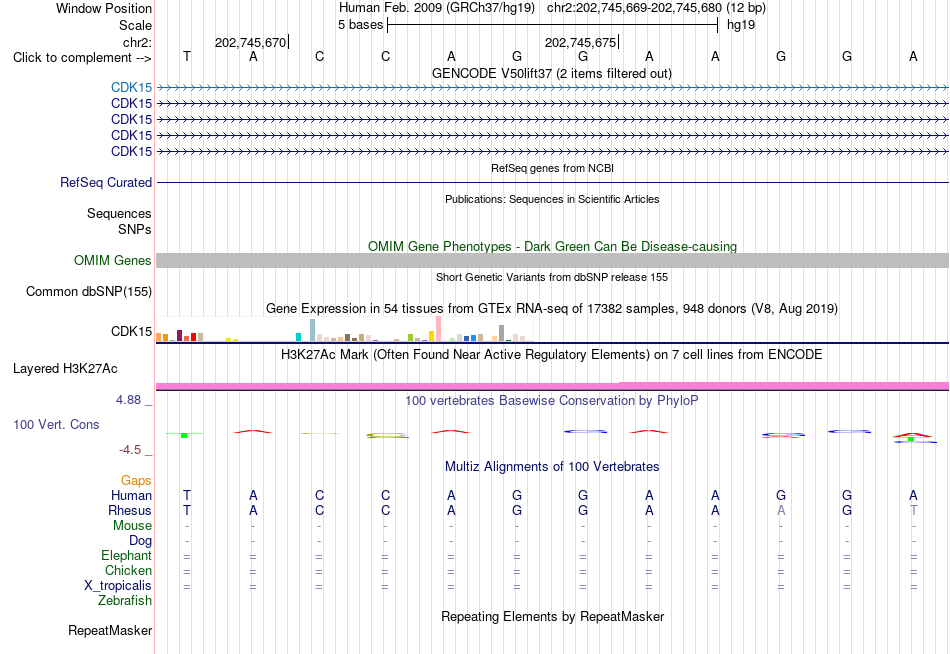The height and width of the screenshot is (654, 950).
Task: Click the pink Layered H3K27Ac signal band
Action: coord(553,386)
